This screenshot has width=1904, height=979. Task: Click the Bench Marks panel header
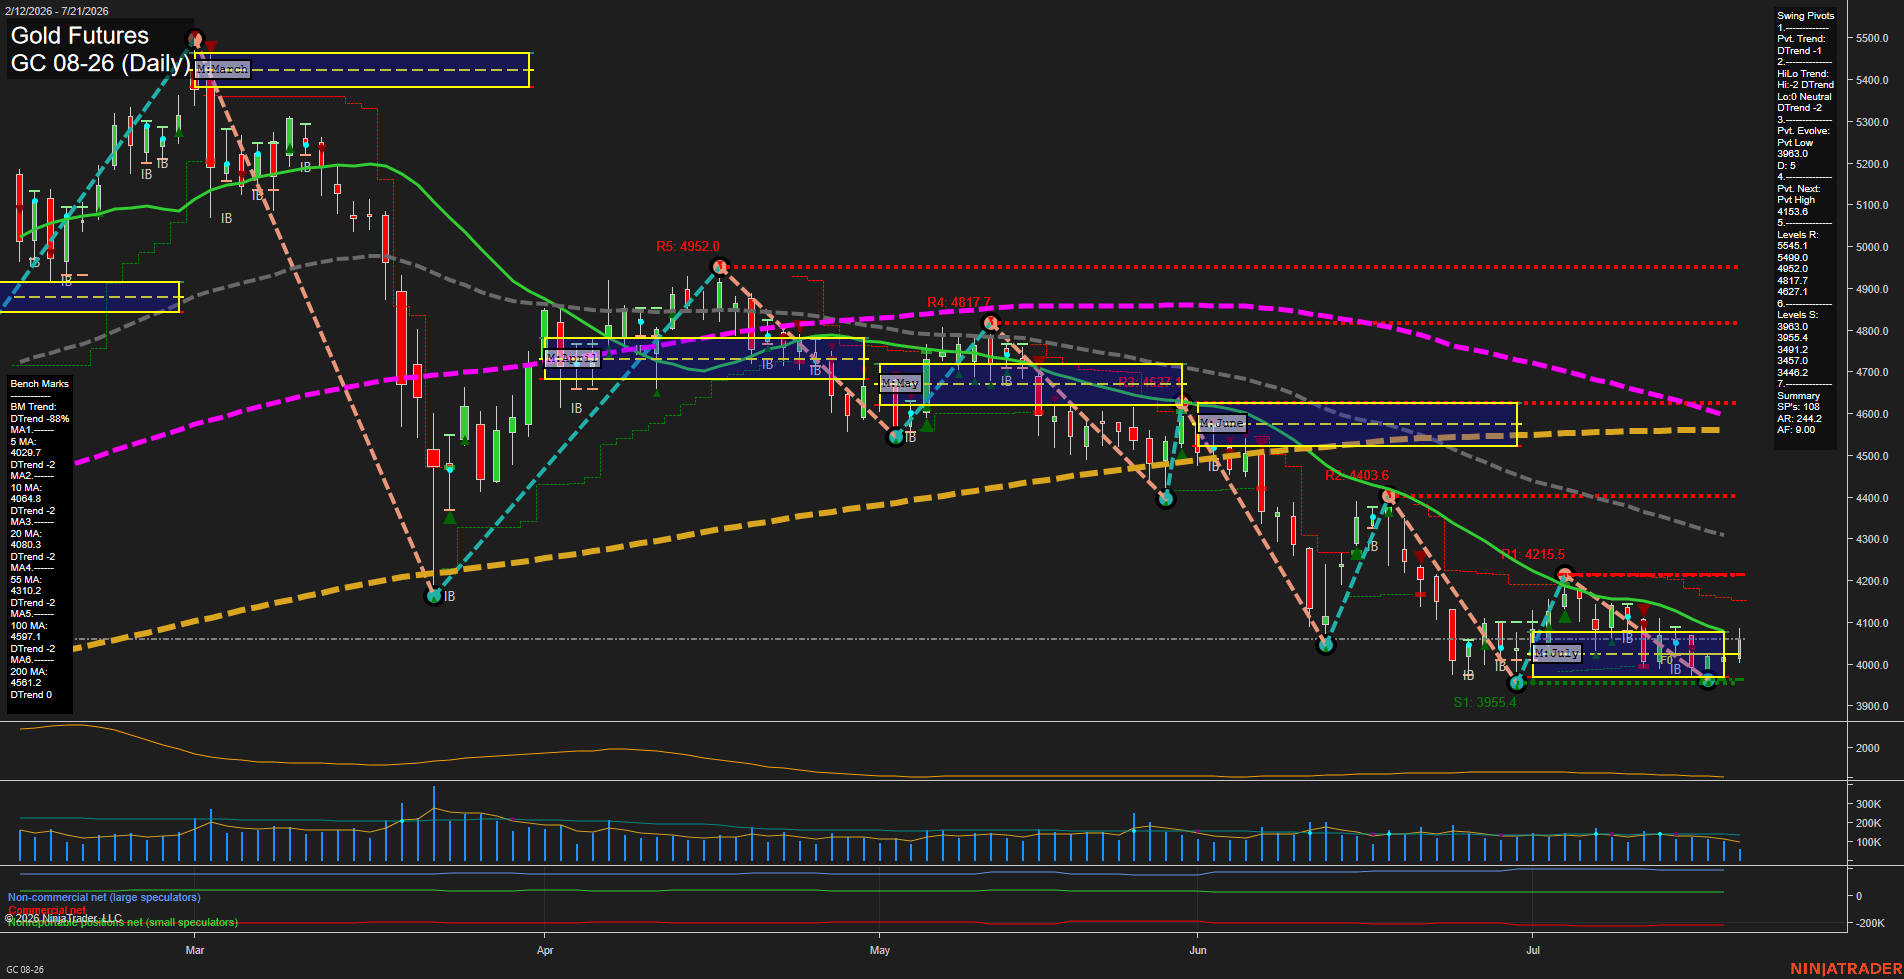(x=40, y=384)
